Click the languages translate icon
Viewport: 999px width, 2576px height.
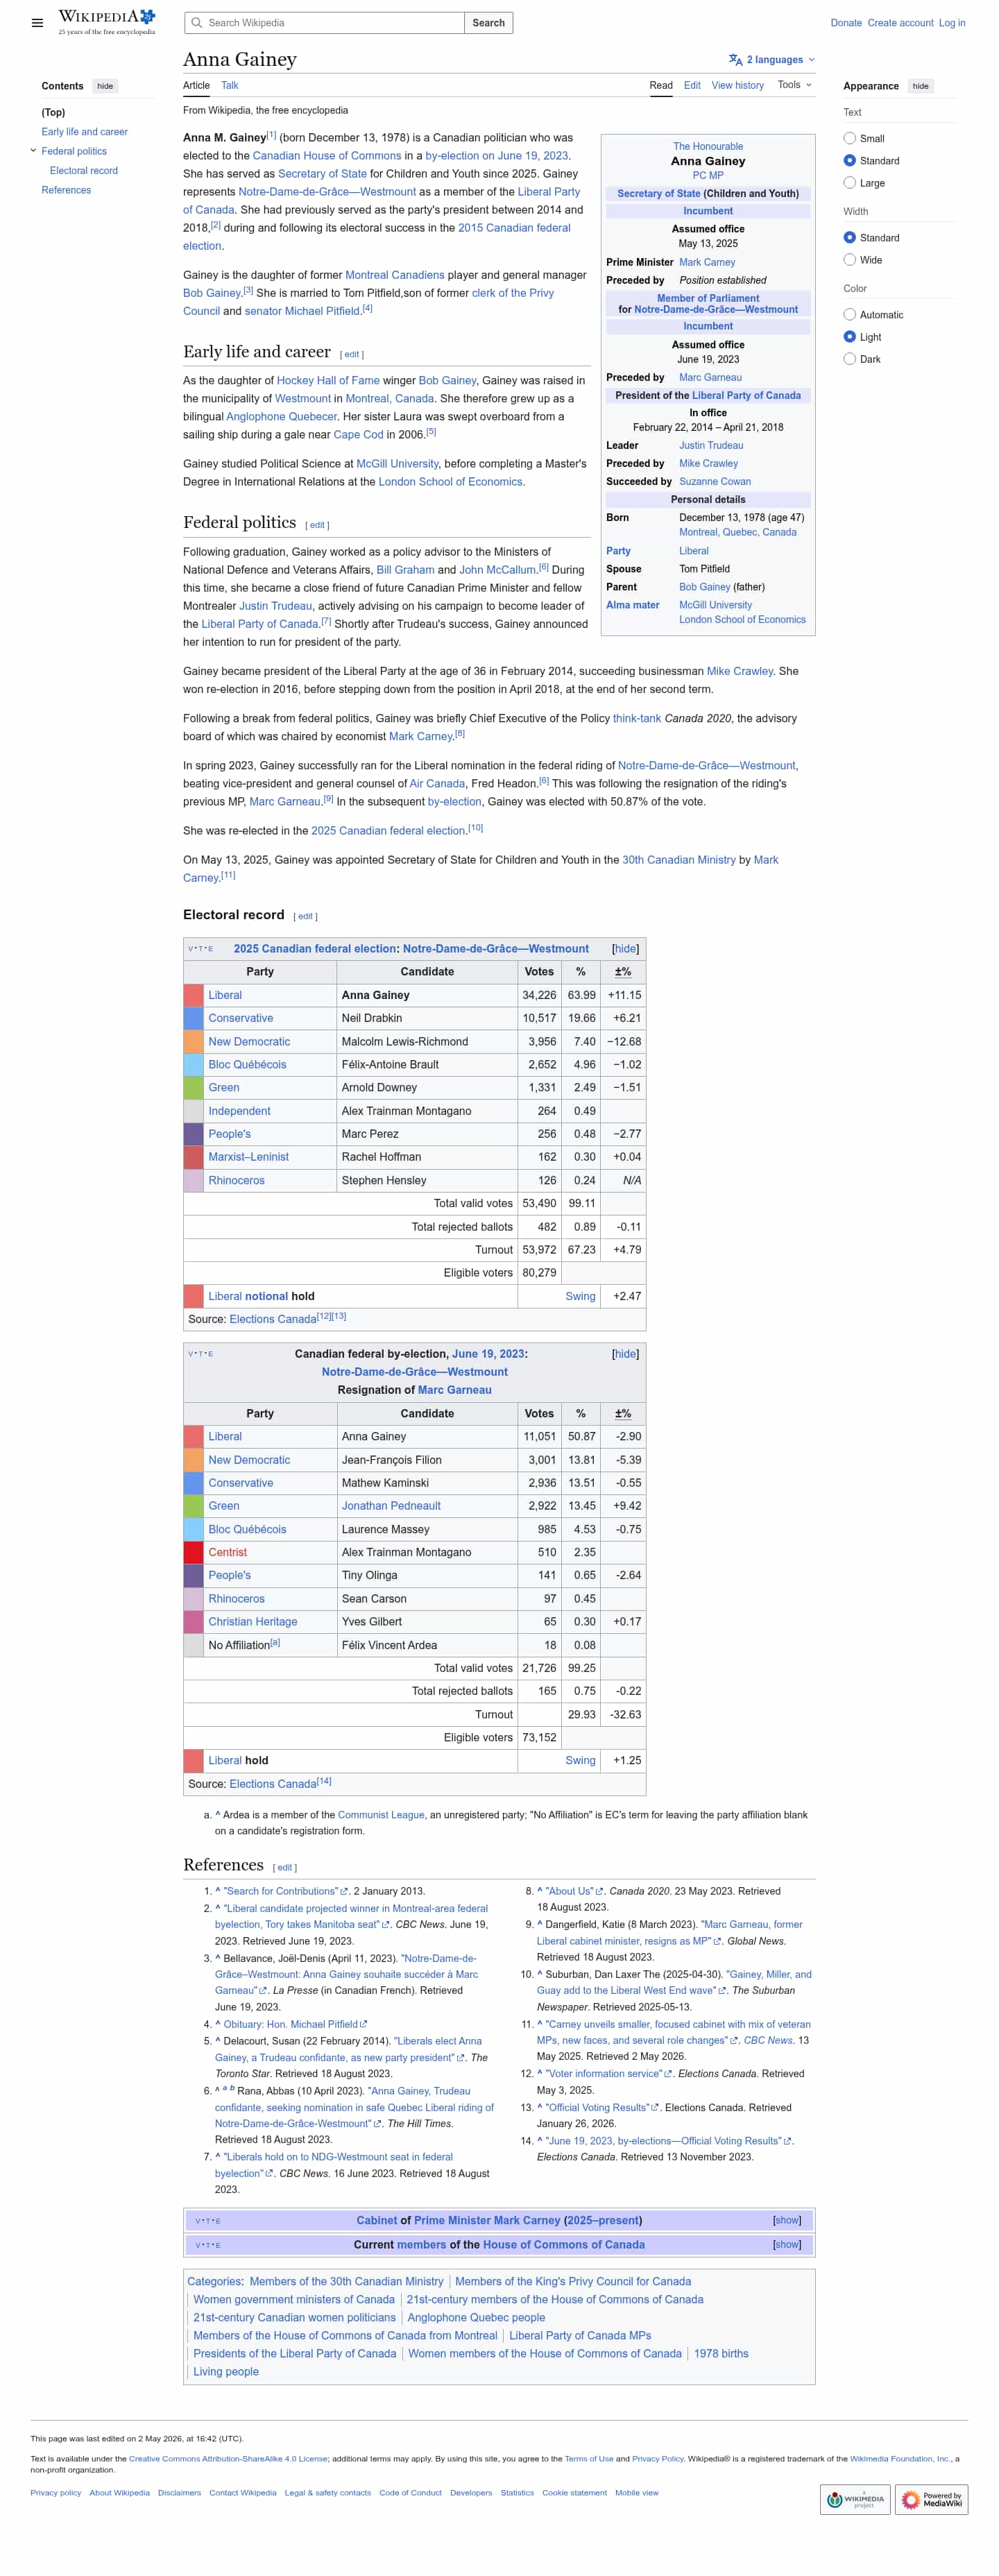(x=735, y=60)
